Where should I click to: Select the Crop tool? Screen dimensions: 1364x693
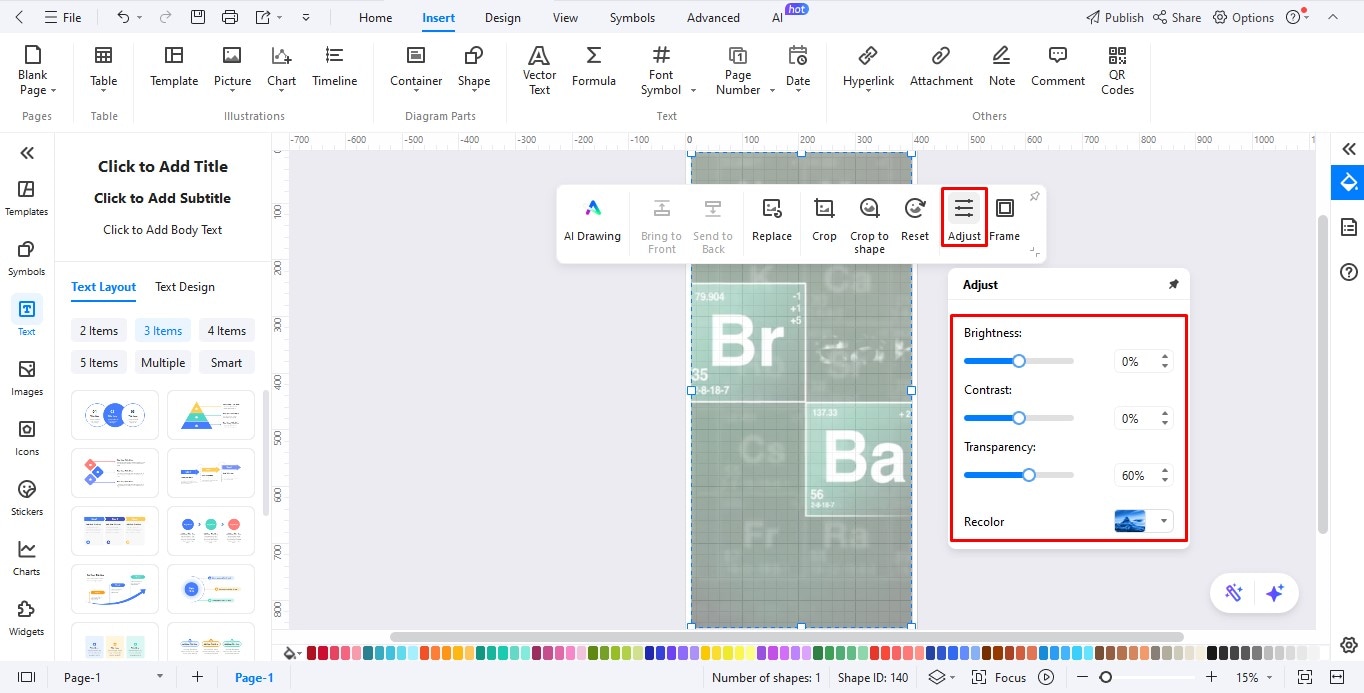tap(824, 218)
